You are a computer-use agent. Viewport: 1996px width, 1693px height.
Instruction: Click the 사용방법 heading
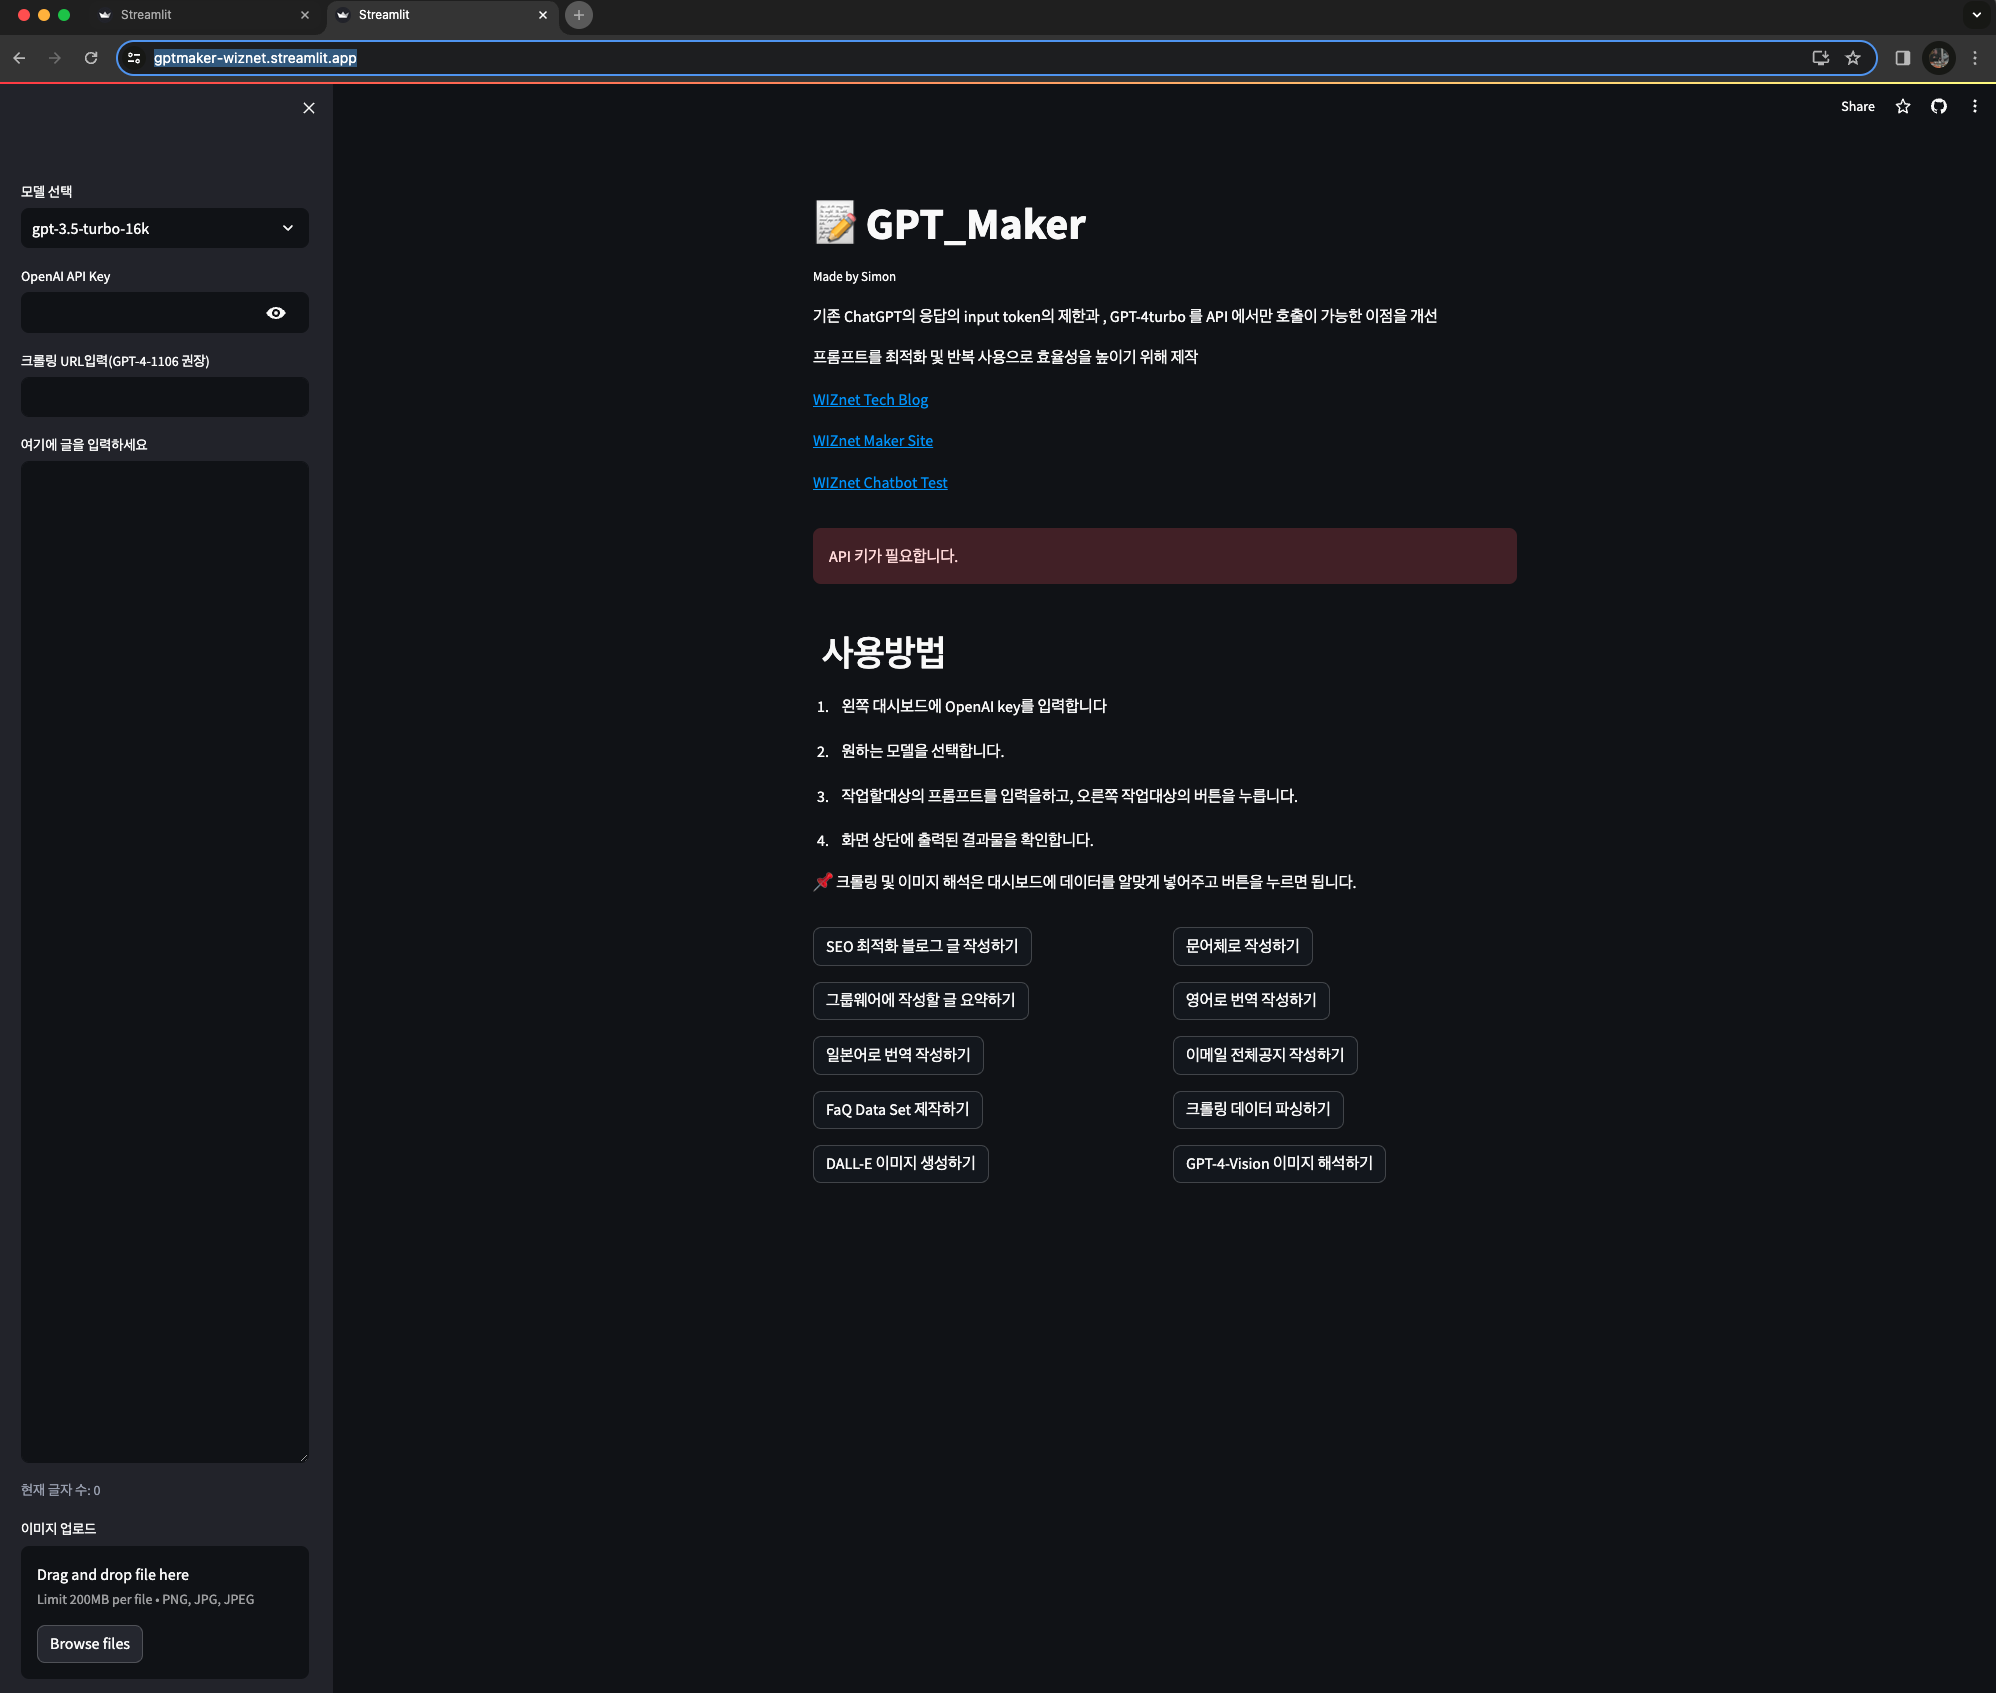click(883, 652)
